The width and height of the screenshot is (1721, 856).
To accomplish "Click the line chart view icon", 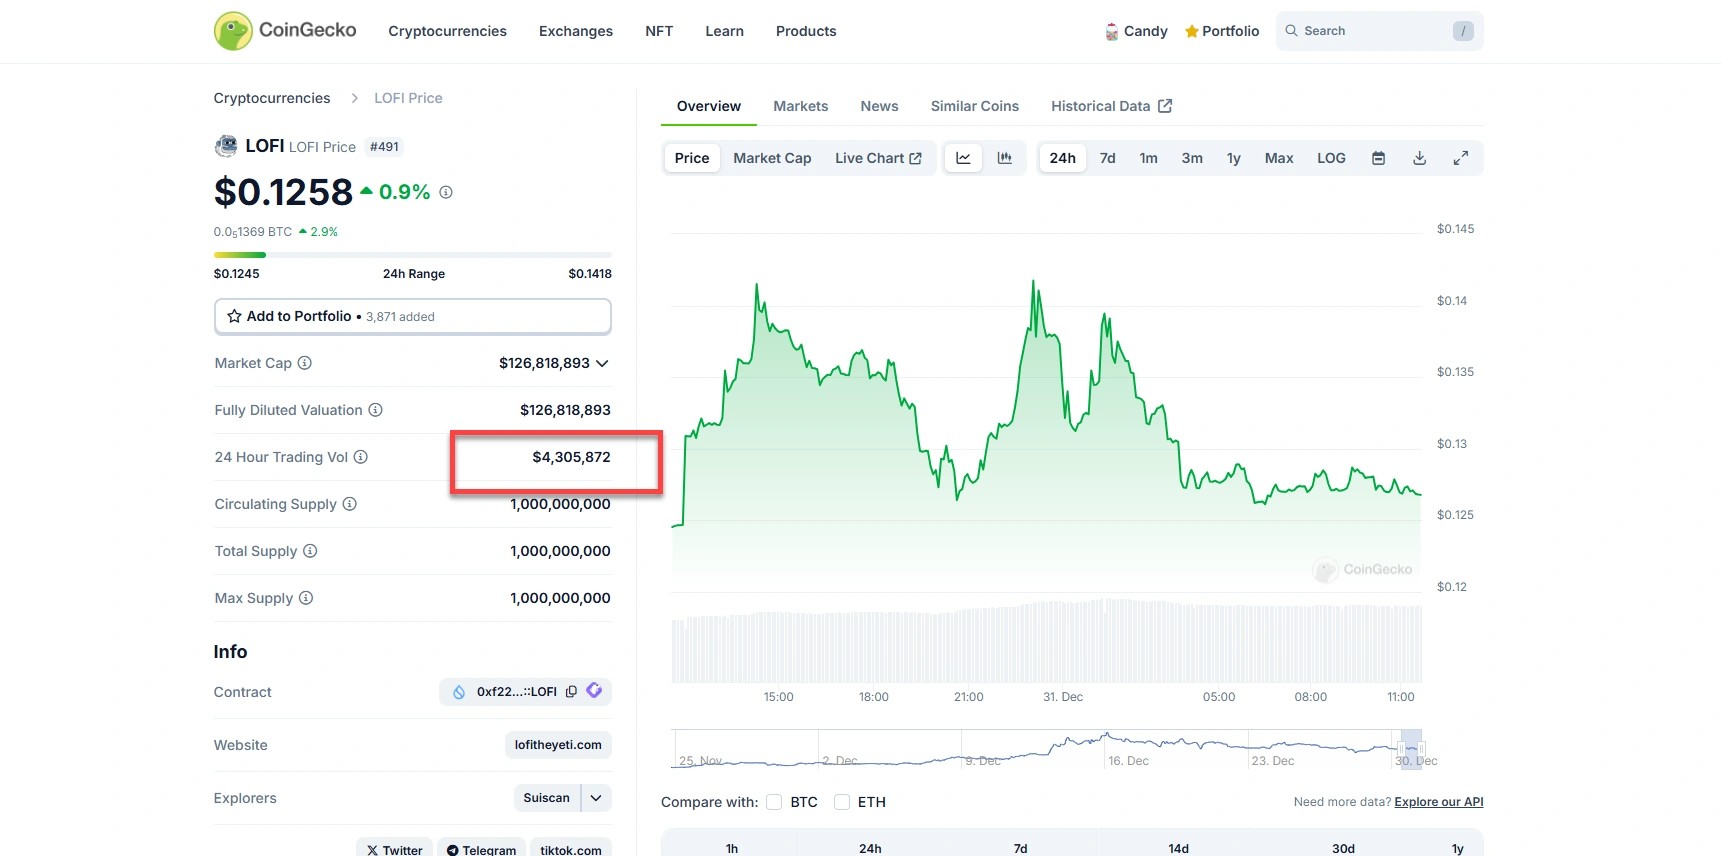I will pos(963,158).
